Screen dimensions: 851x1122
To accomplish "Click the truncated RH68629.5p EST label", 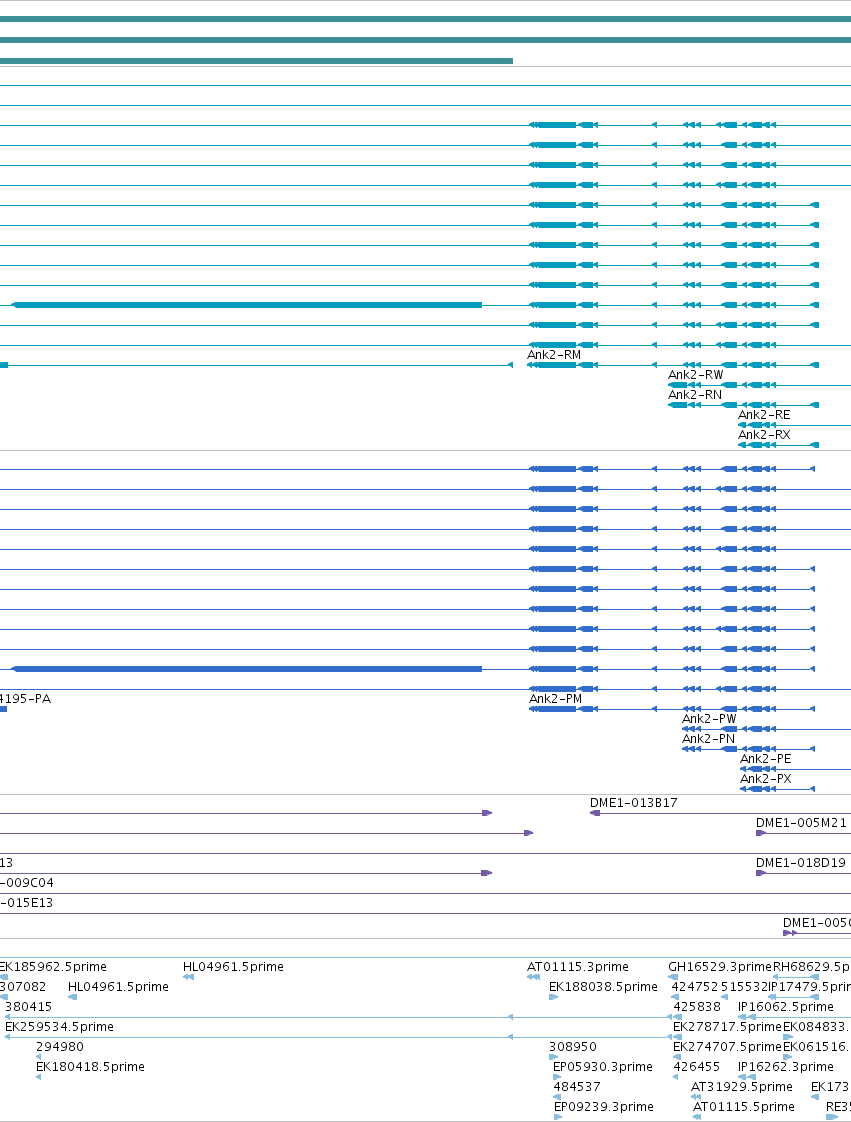I will pyautogui.click(x=812, y=967).
